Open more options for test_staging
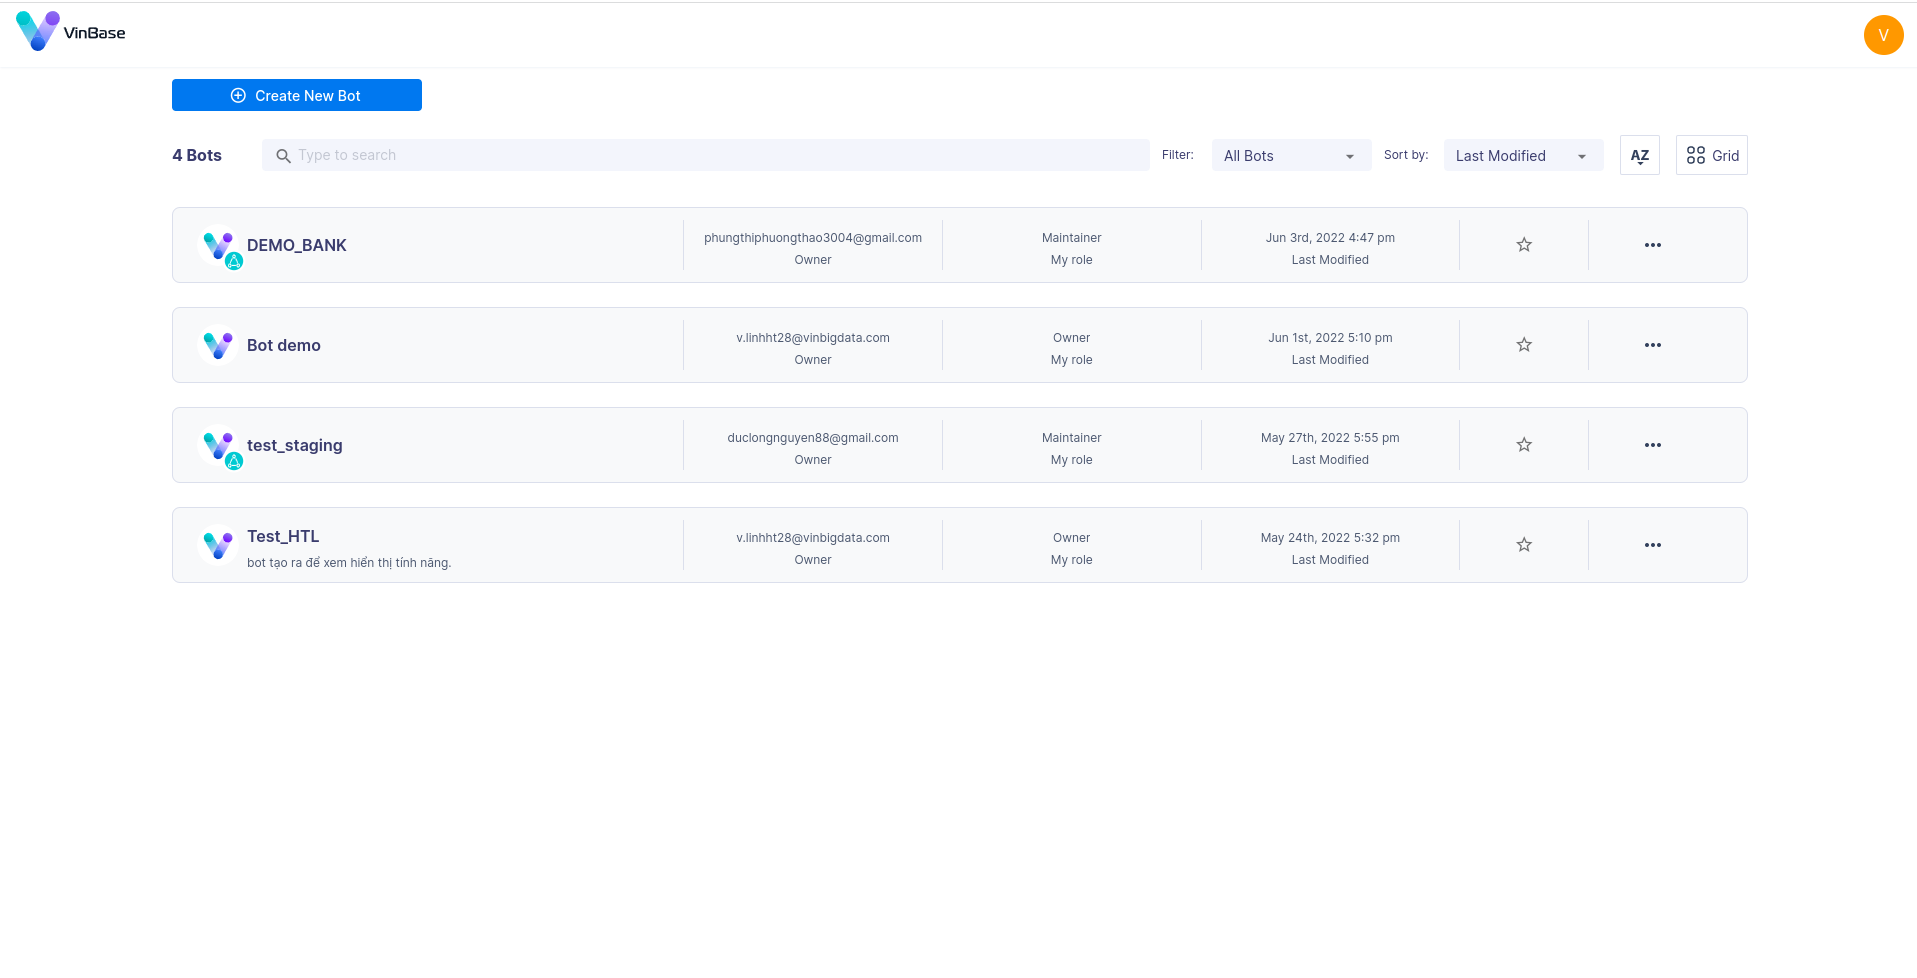 tap(1653, 445)
